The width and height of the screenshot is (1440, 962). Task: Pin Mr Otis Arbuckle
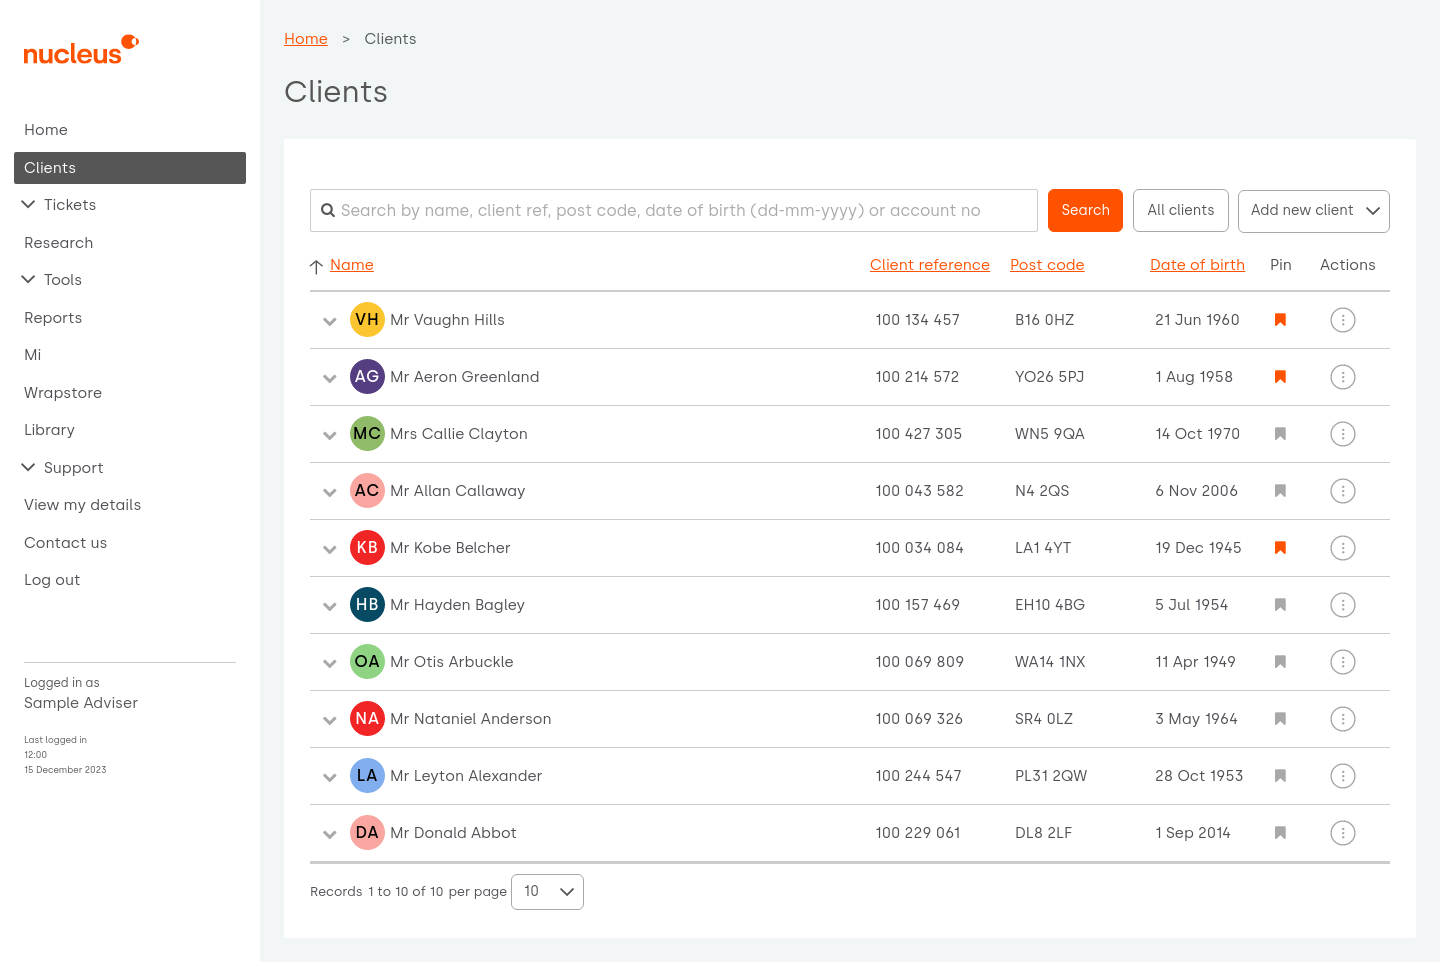click(x=1280, y=662)
